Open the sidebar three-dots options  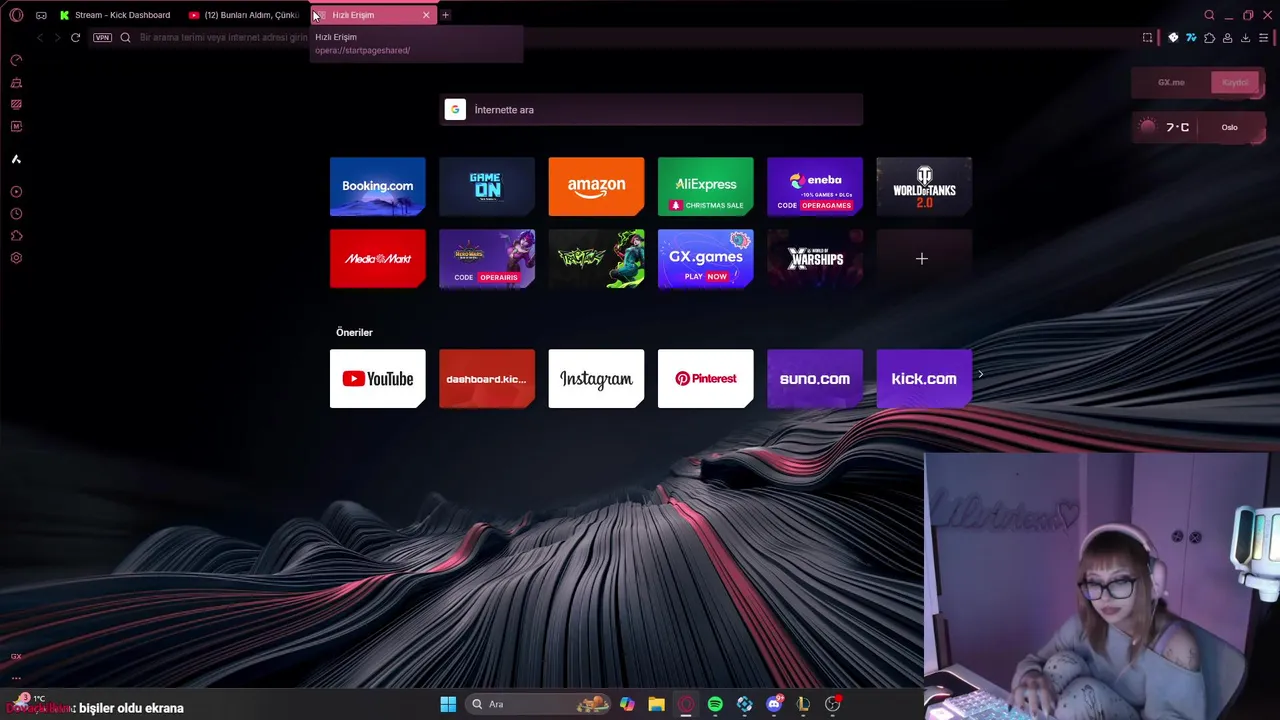(16, 678)
